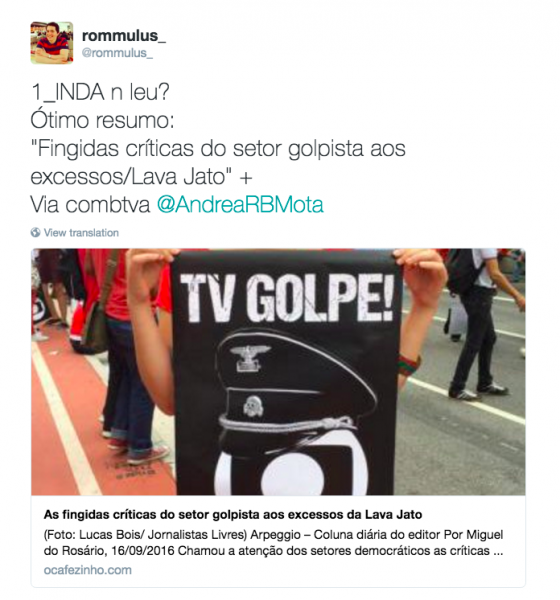Screen dimensions: 560x600
Task: Click View translation text
Action: click(81, 233)
